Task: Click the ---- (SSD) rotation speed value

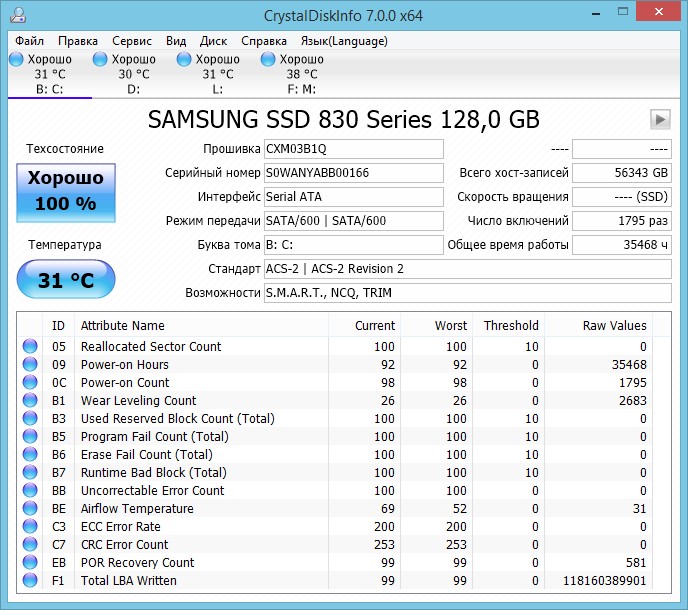Action: tap(622, 197)
